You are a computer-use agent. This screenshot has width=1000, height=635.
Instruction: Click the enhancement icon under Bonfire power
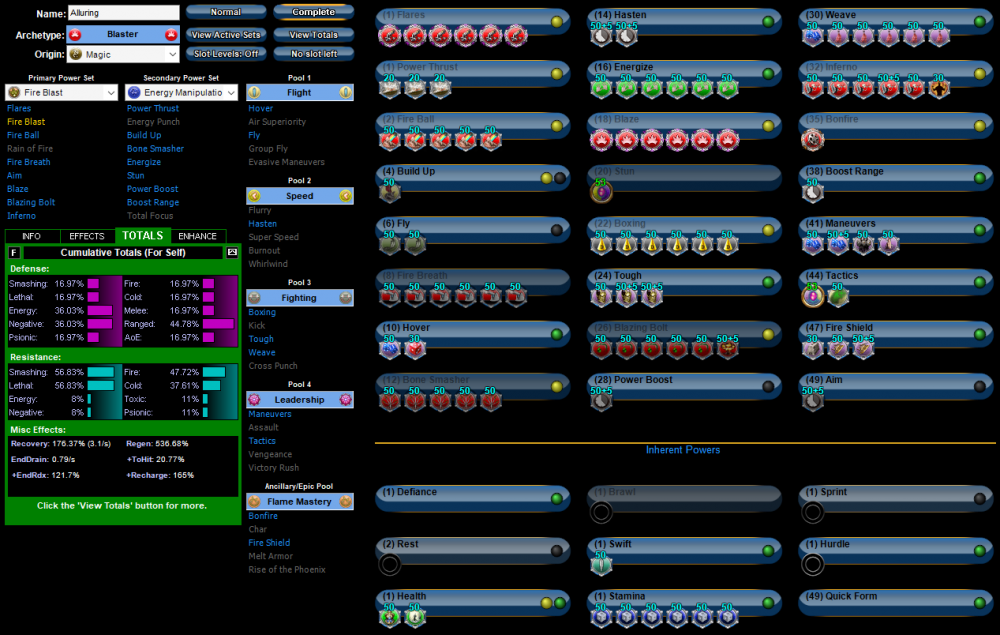tap(812, 140)
